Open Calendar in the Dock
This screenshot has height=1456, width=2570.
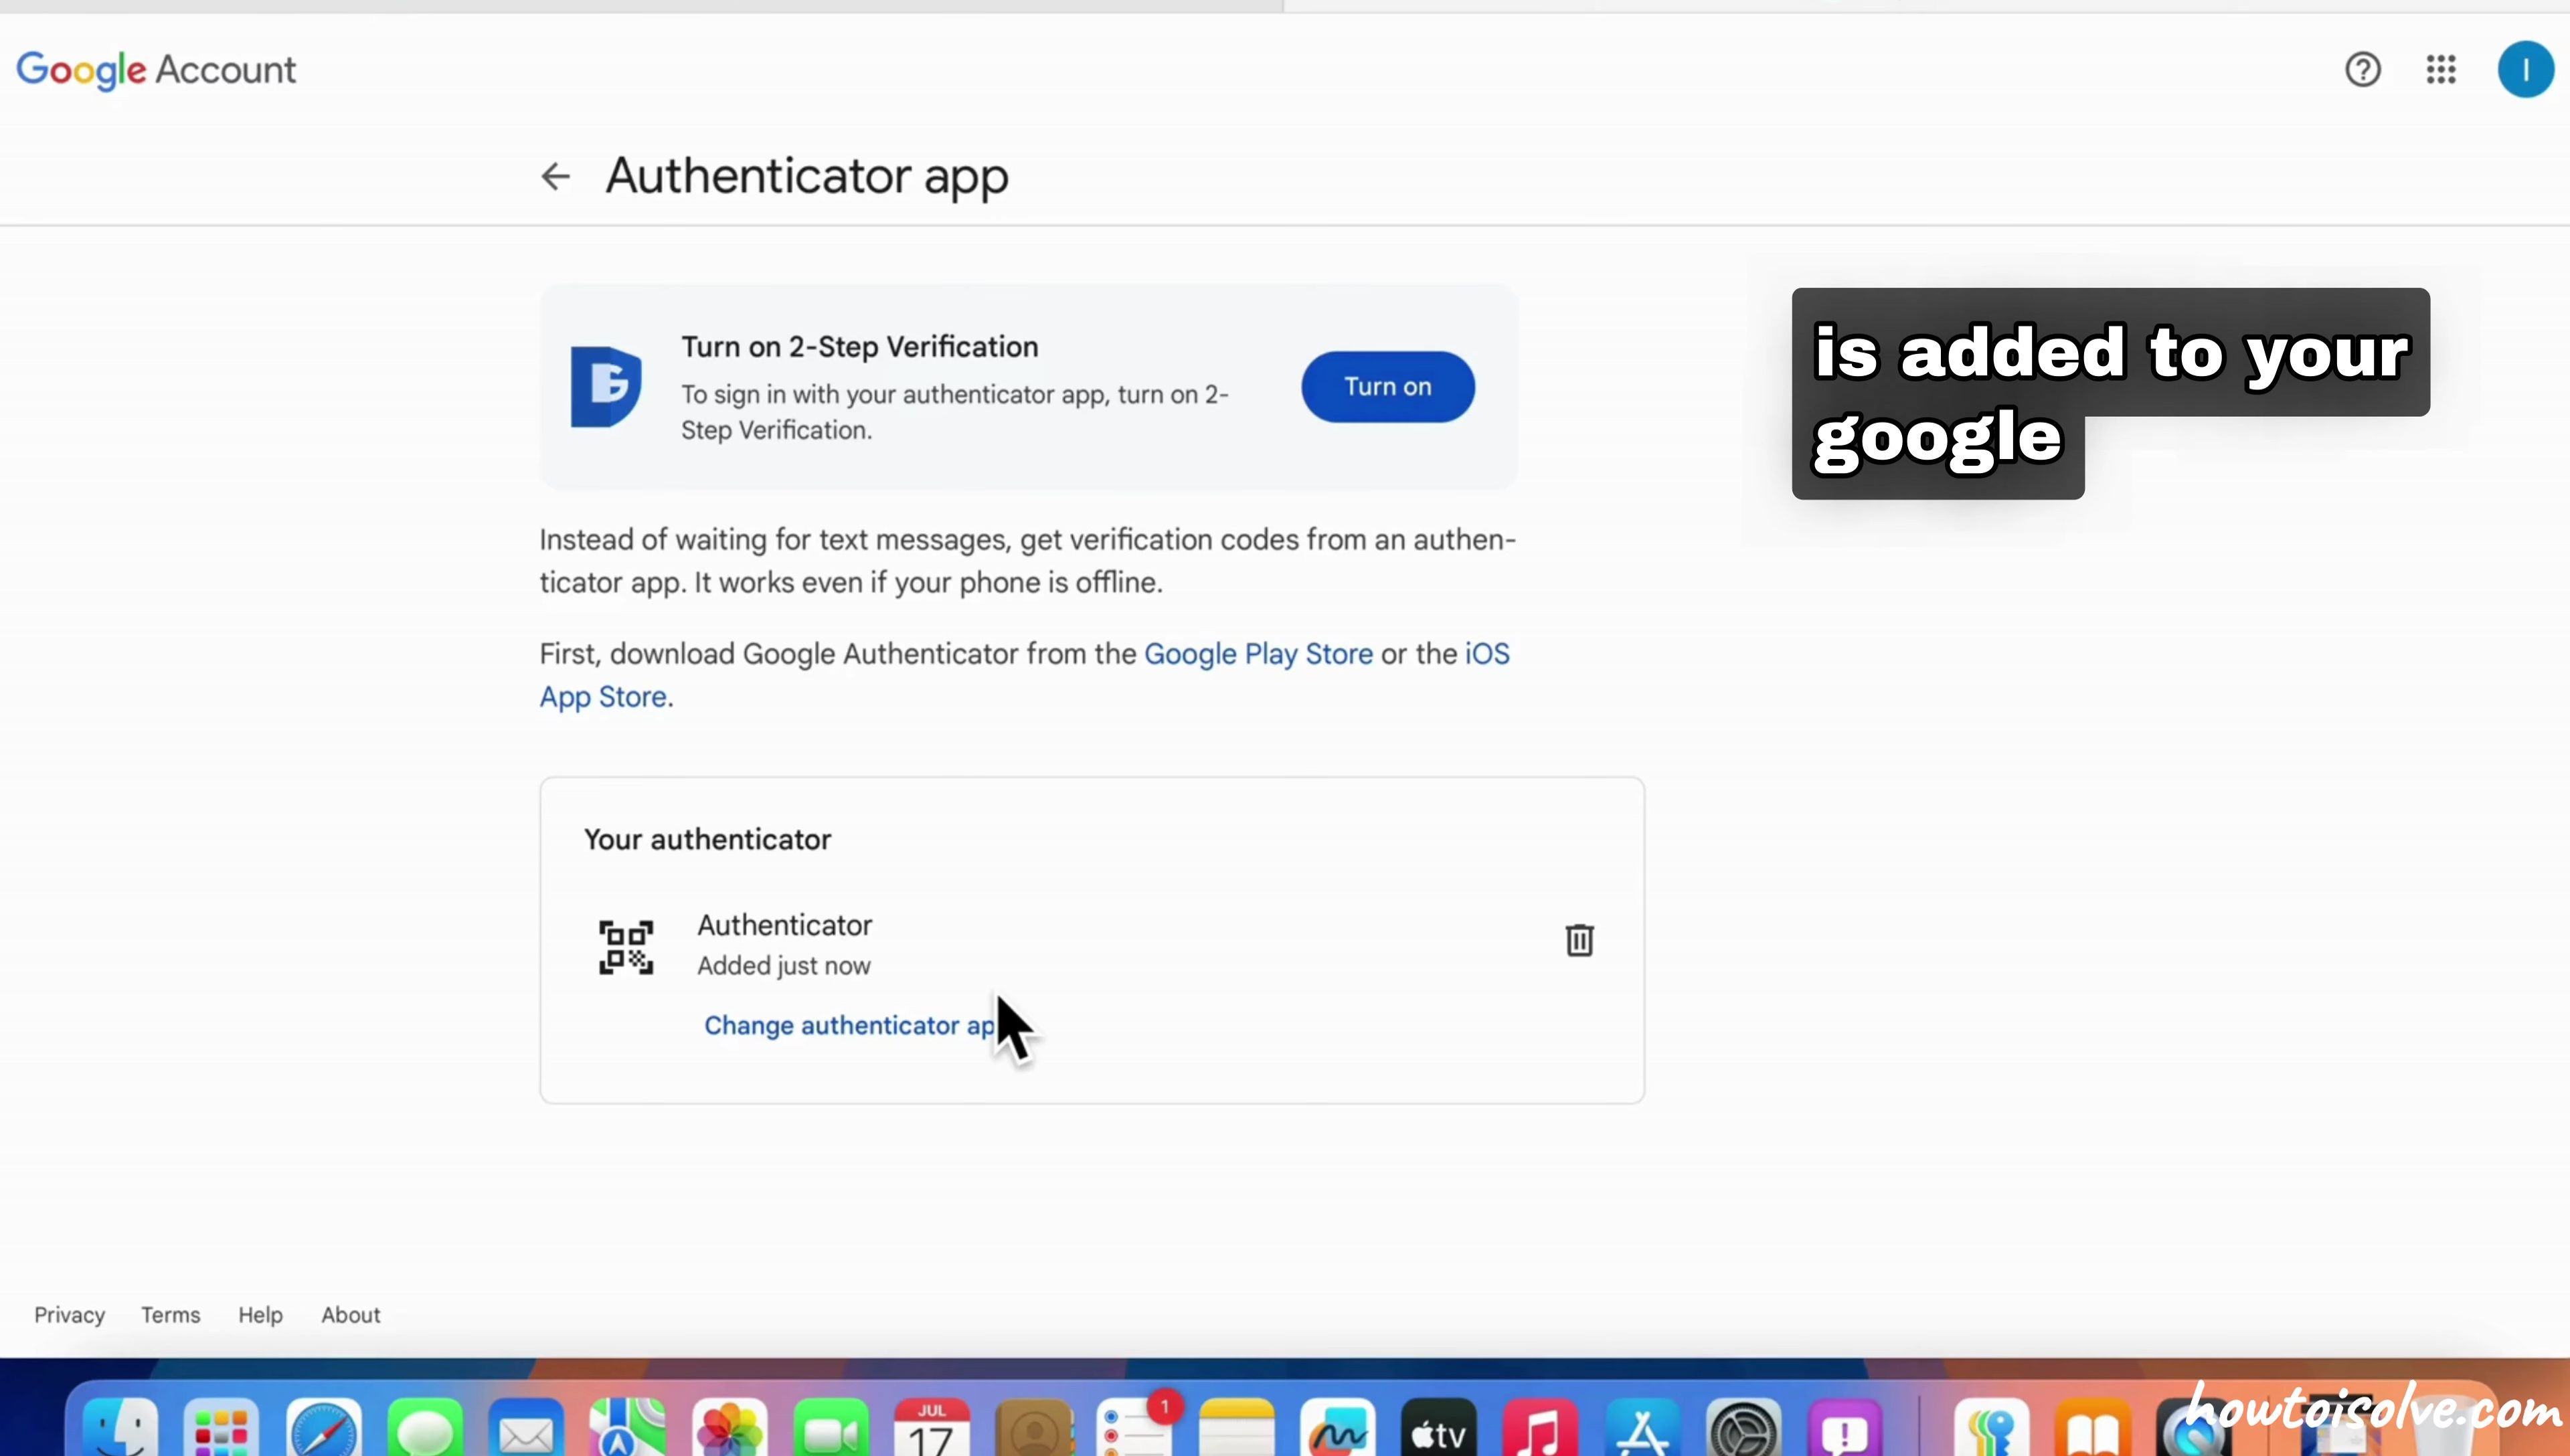[932, 1428]
